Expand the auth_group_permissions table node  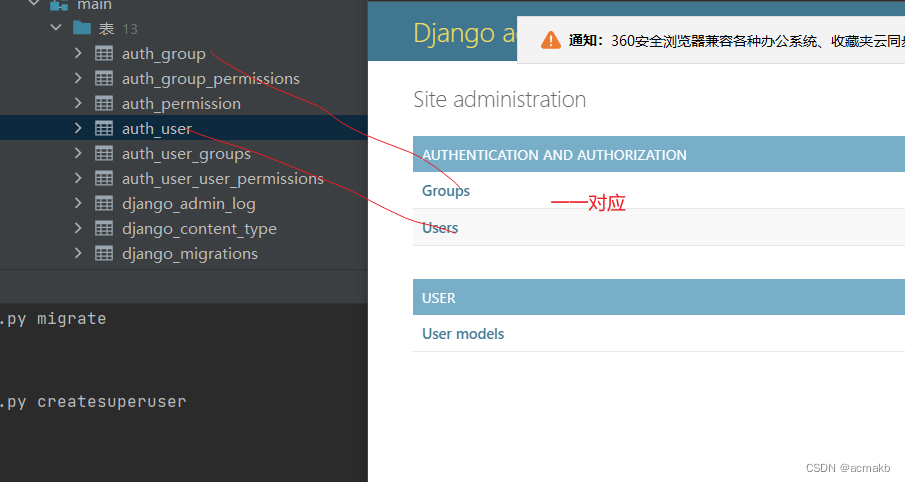[78, 78]
